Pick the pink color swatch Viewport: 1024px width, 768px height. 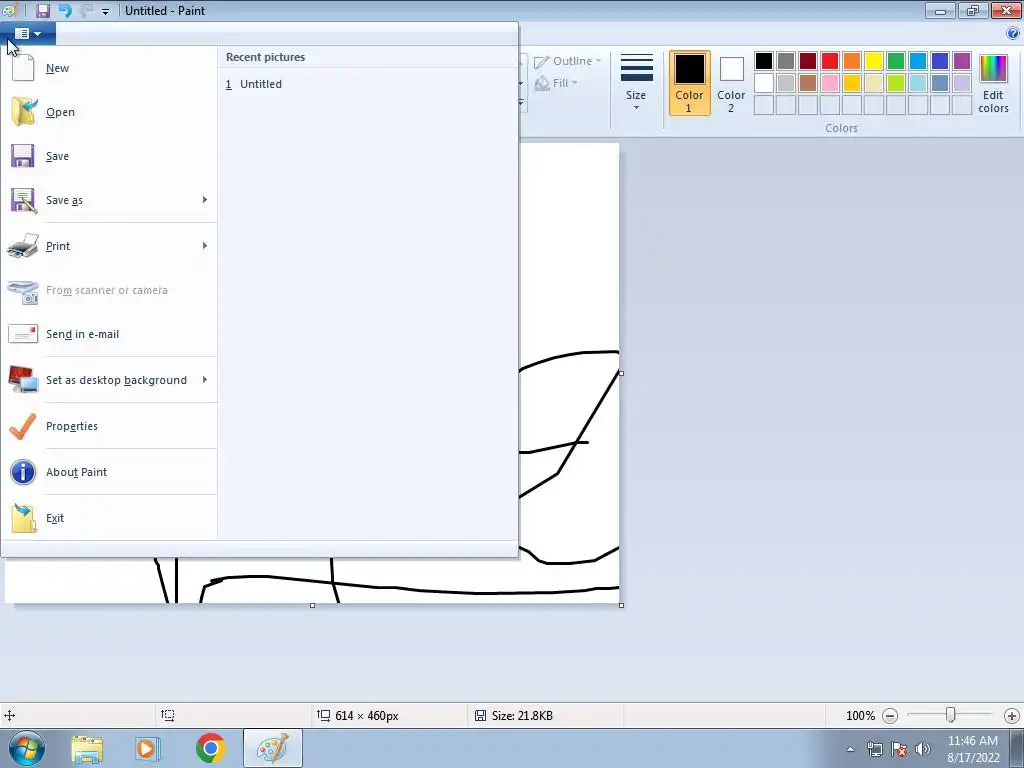pos(829,83)
